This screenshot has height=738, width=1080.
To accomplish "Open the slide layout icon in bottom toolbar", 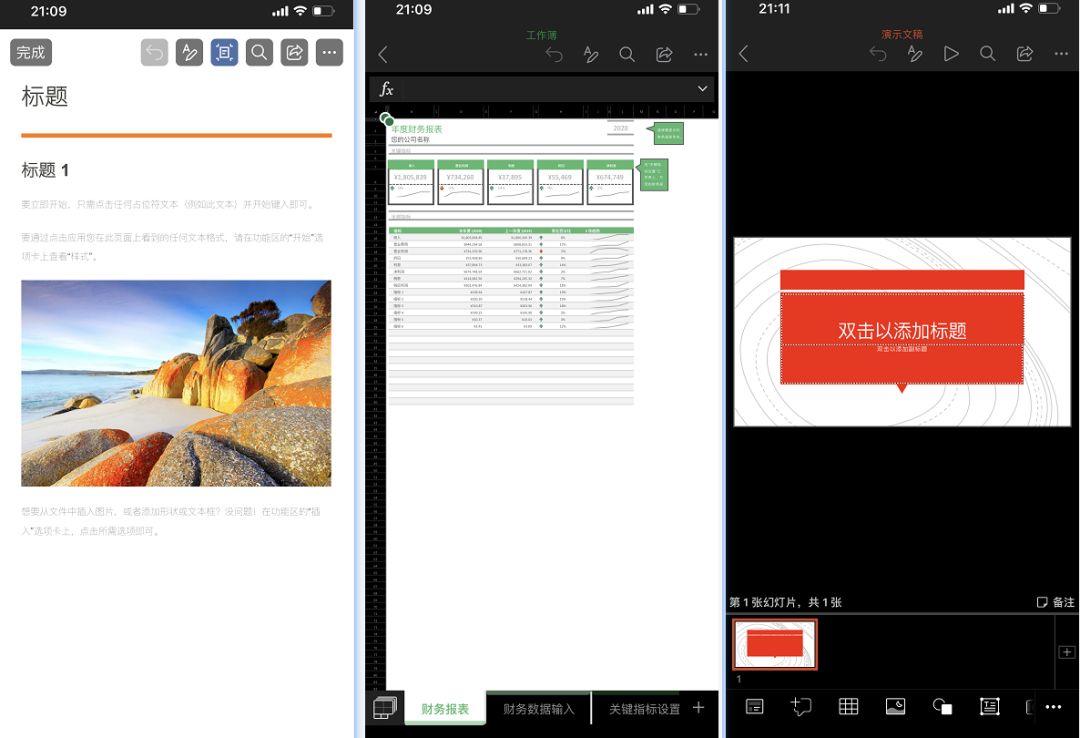I will (x=755, y=706).
